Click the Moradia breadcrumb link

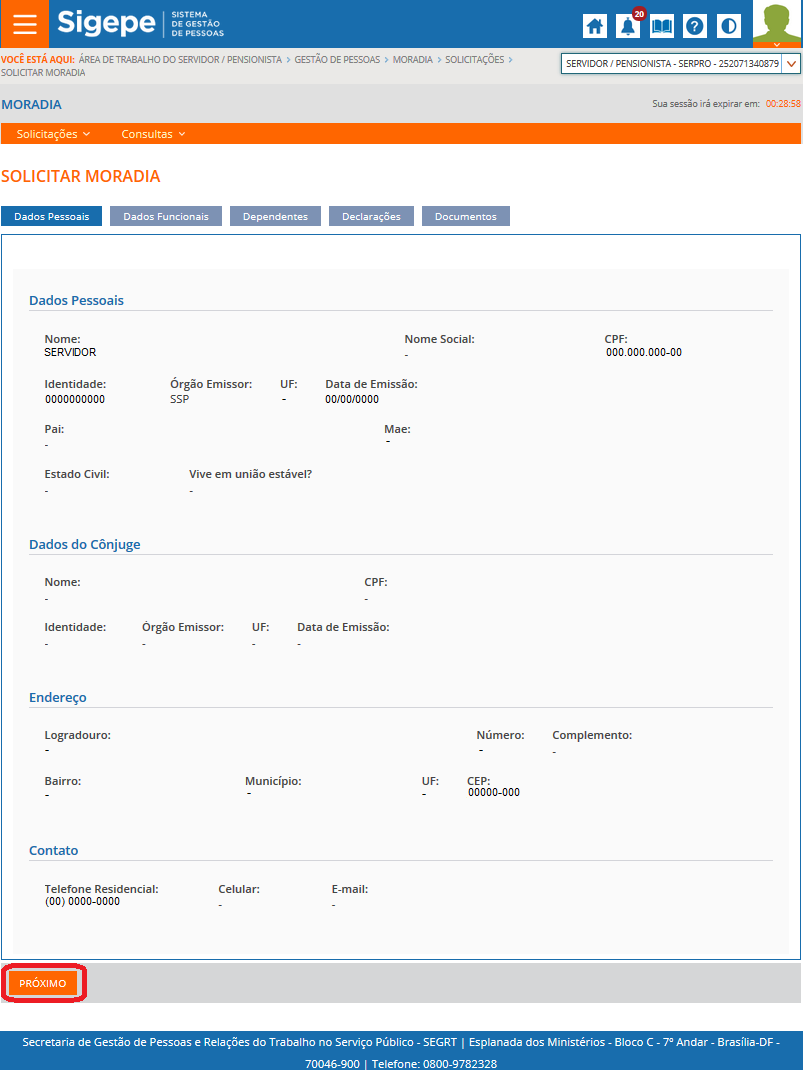412,60
